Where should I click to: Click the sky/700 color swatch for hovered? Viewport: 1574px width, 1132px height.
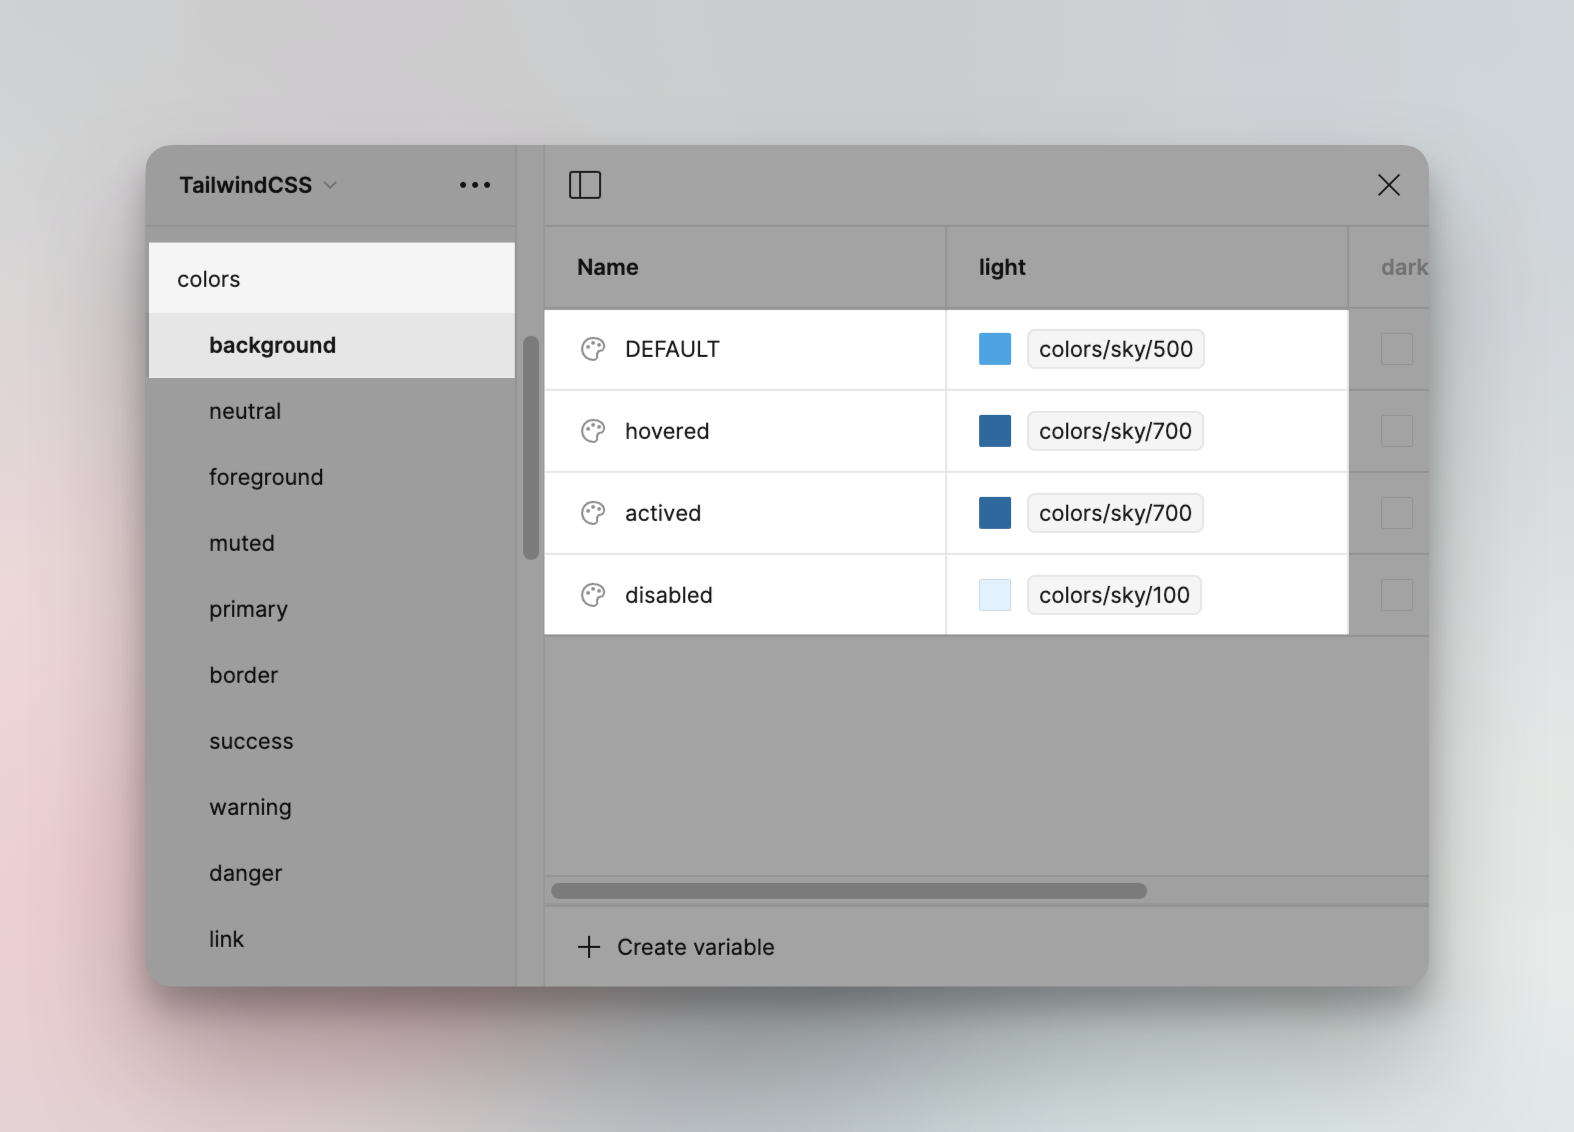(995, 431)
